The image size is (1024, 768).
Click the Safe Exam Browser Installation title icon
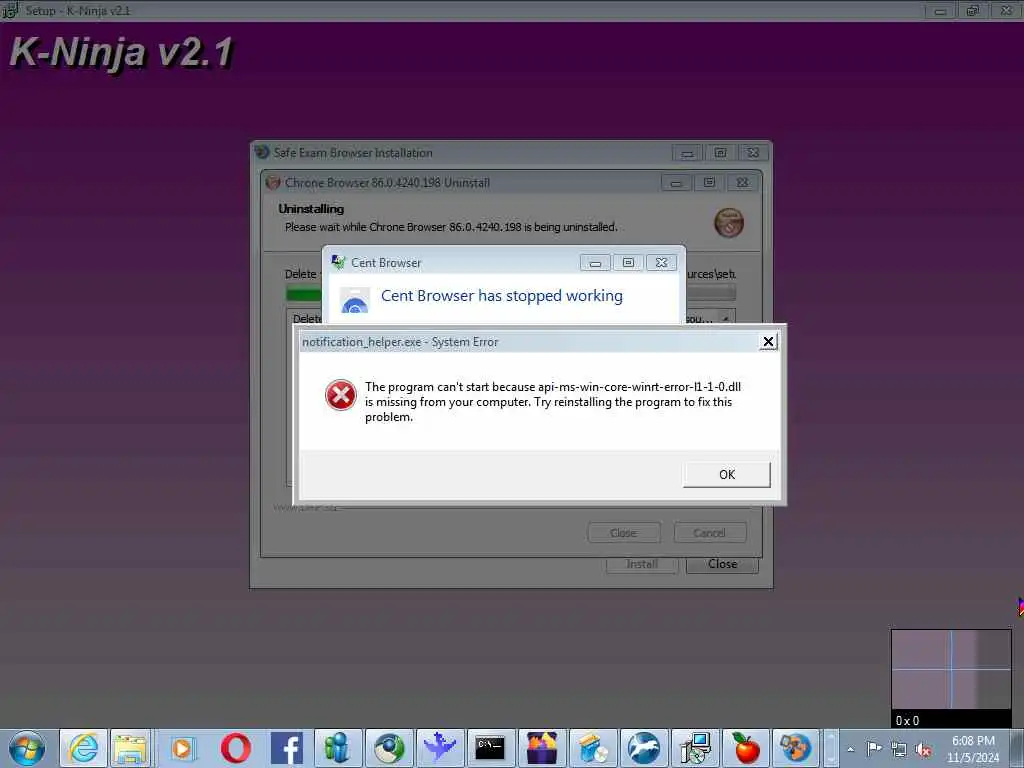(x=262, y=152)
